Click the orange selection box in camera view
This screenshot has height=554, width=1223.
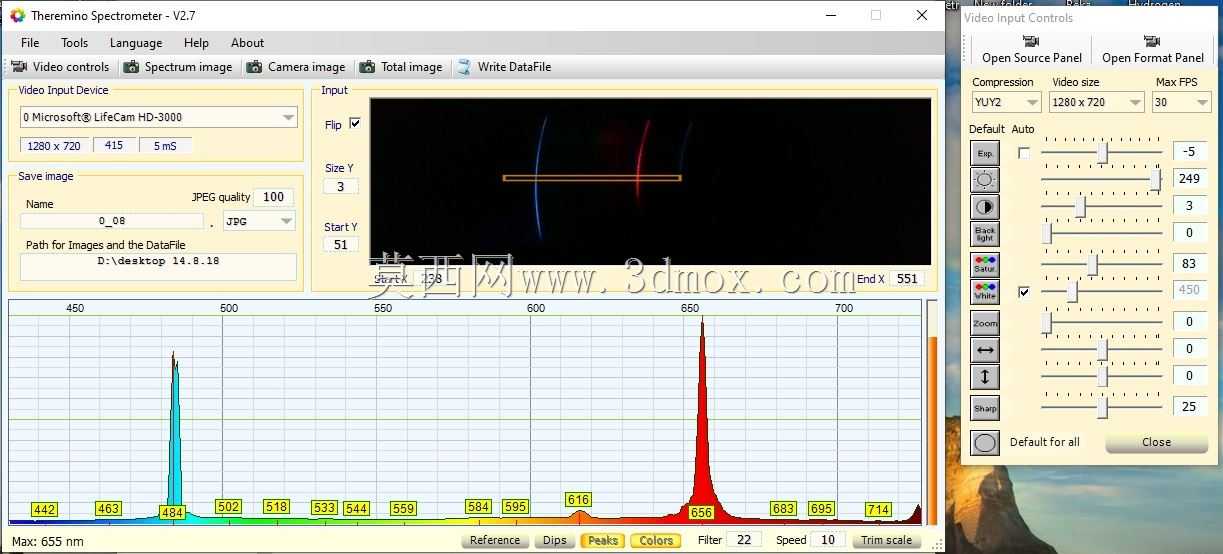click(x=592, y=178)
